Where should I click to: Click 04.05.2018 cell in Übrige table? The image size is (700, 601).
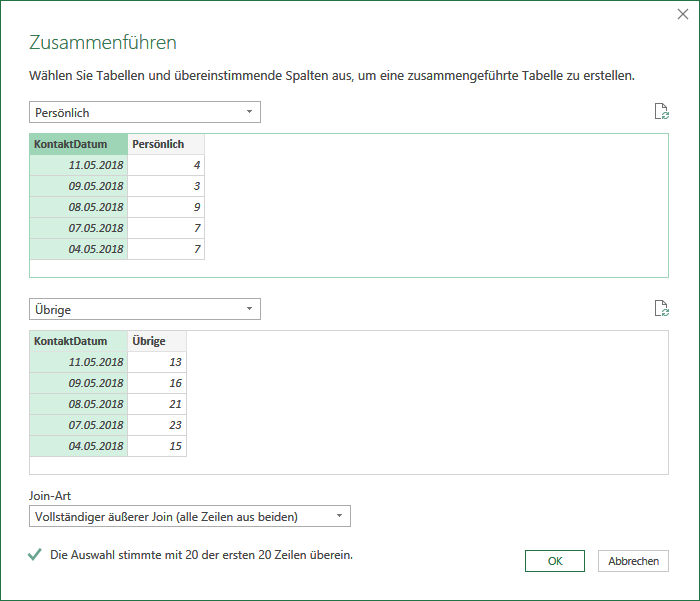point(79,446)
